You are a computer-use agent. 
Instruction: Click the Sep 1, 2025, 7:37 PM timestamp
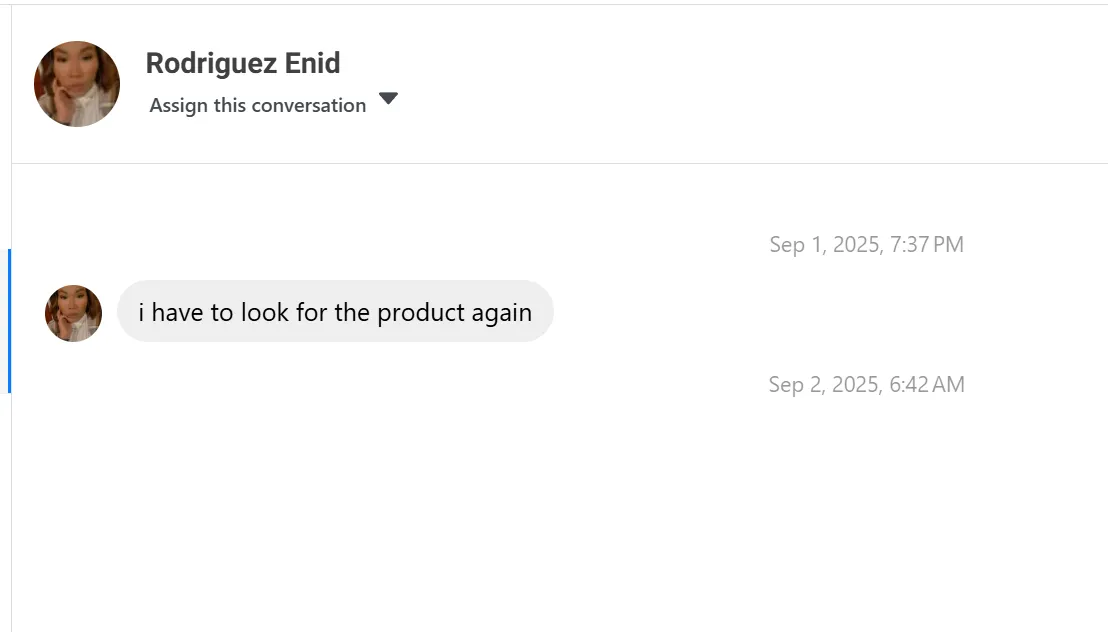point(866,245)
